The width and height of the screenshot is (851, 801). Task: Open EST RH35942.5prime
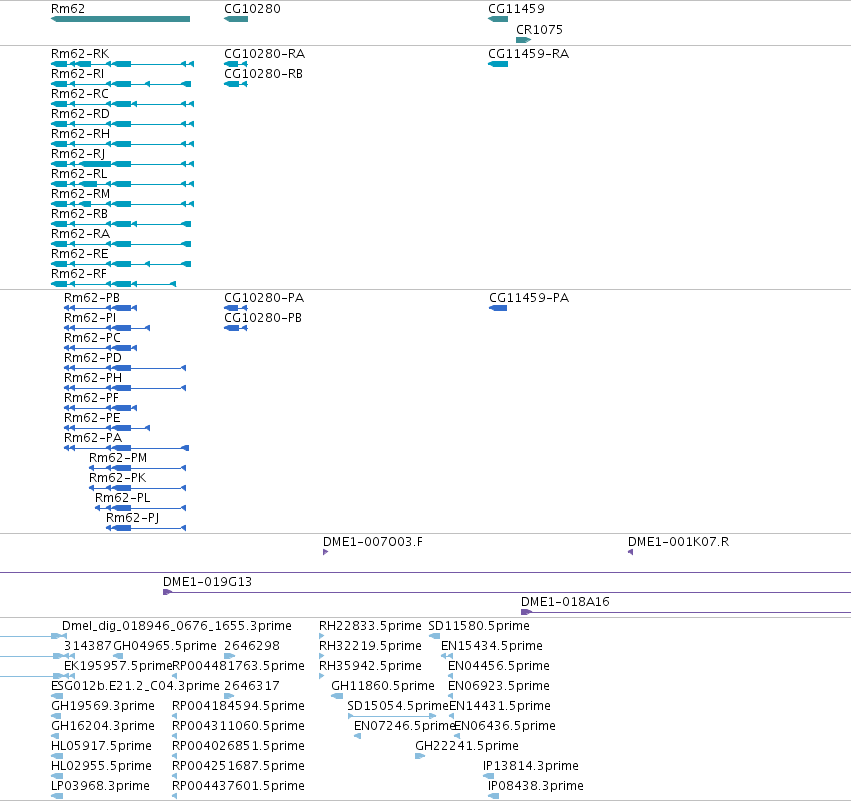click(x=370, y=666)
